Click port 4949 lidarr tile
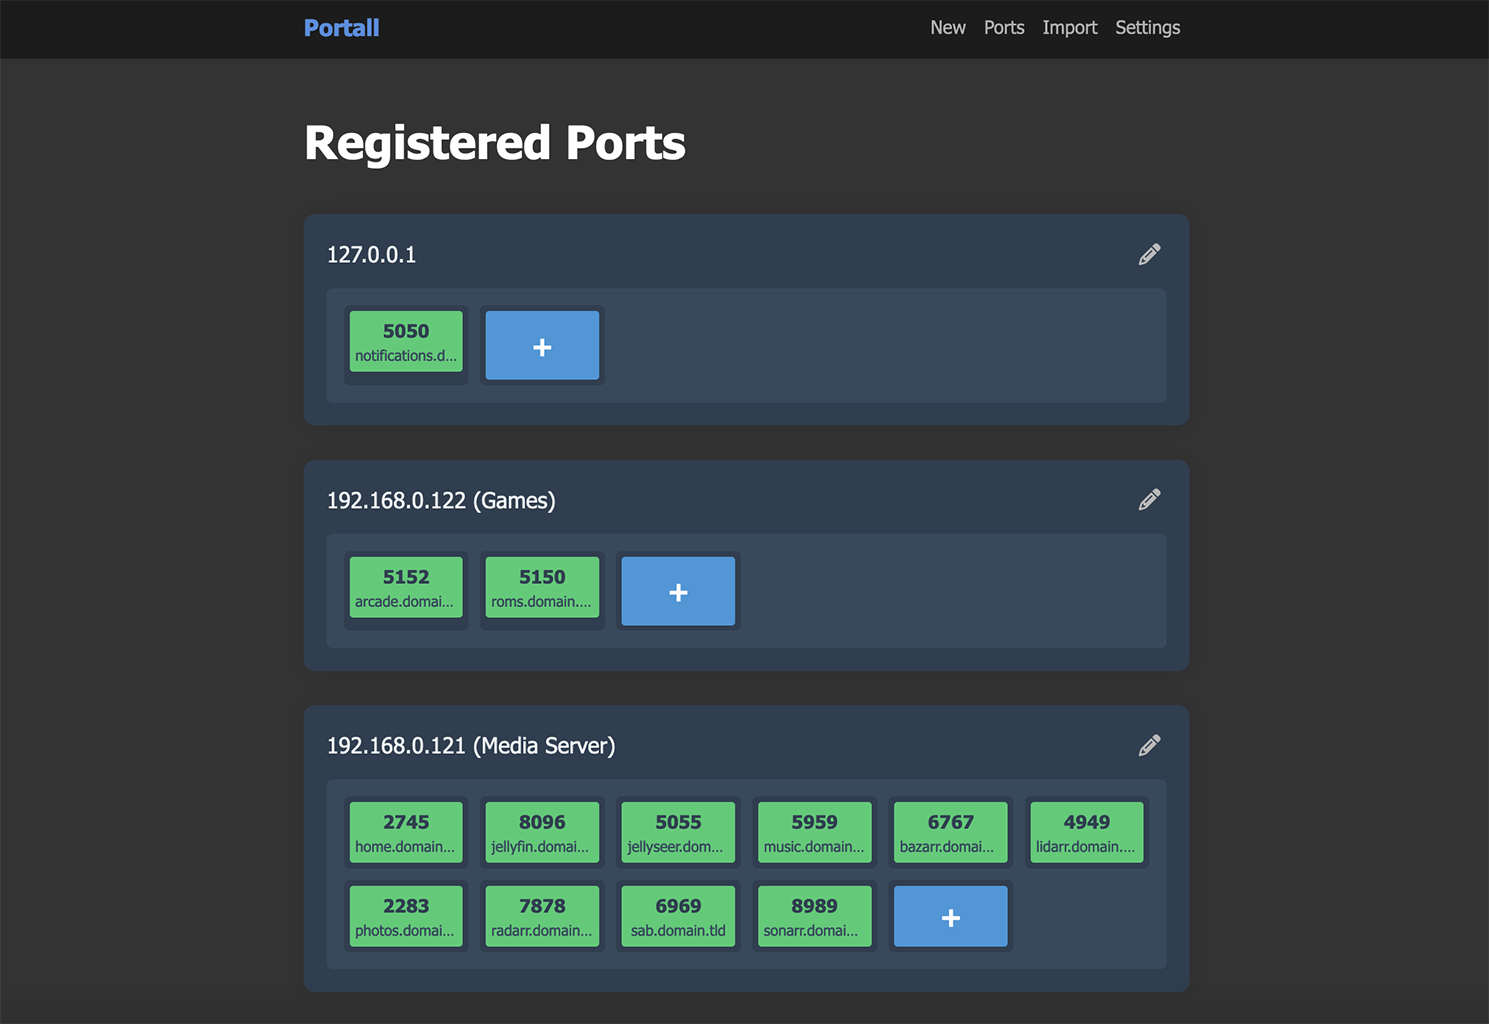 [1086, 832]
